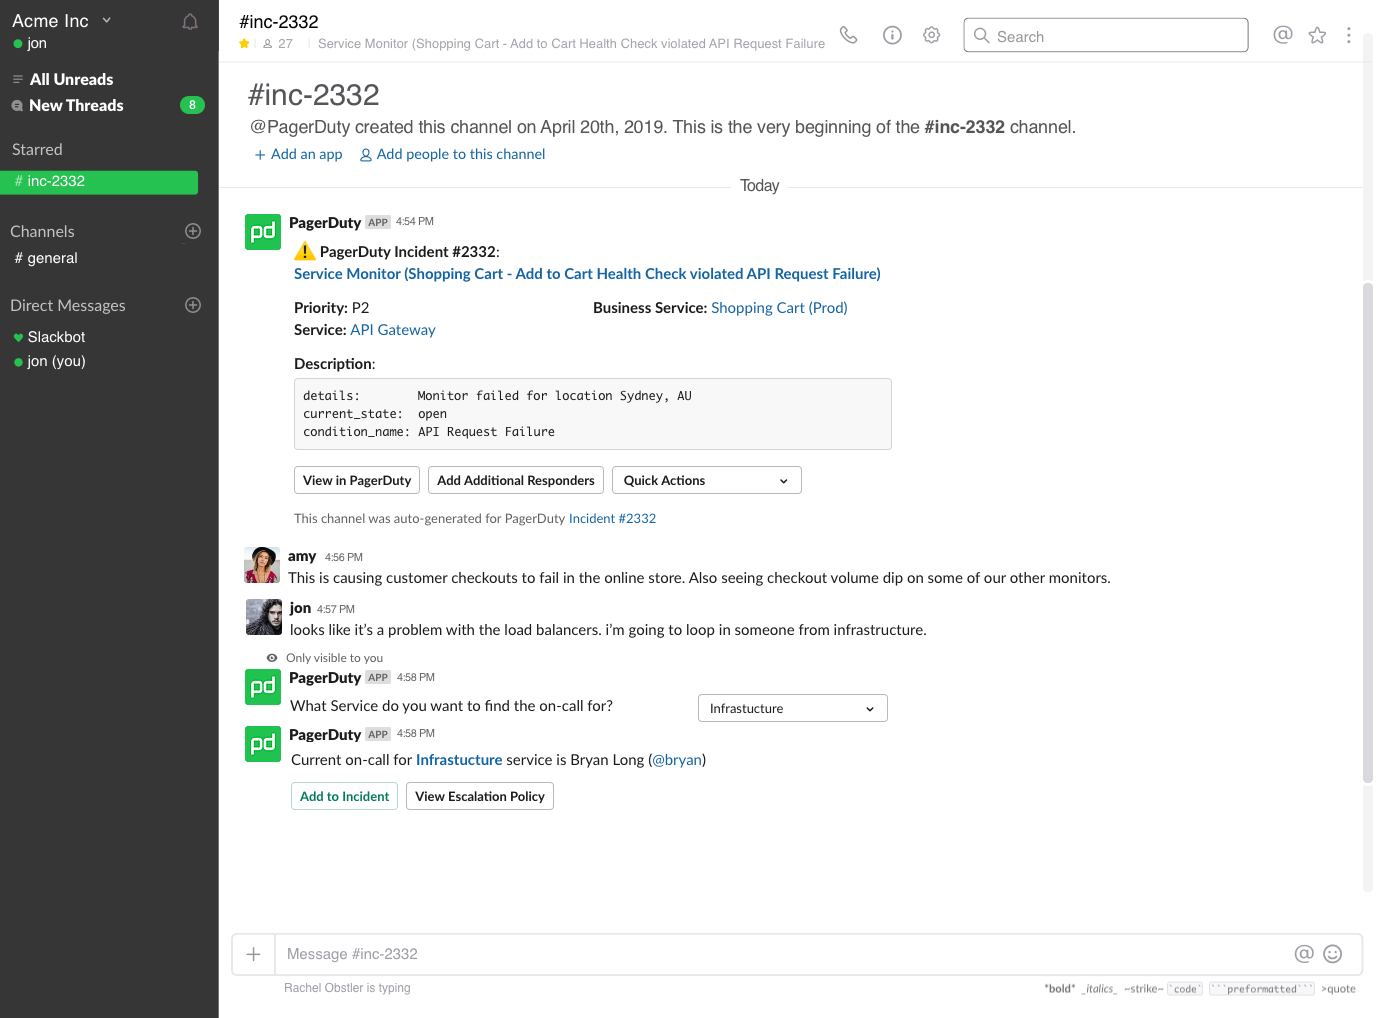This screenshot has width=1387, height=1018.
Task: Add a new channel with plus icon
Action: pos(193,231)
